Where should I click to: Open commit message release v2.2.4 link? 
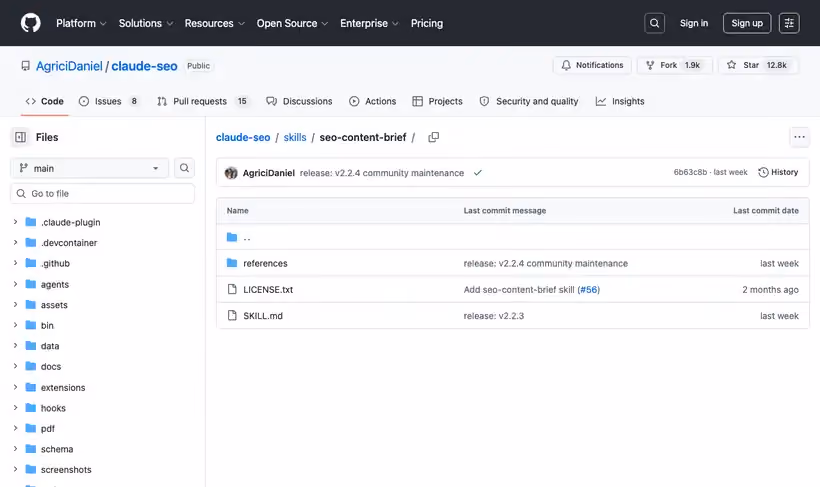(x=382, y=173)
